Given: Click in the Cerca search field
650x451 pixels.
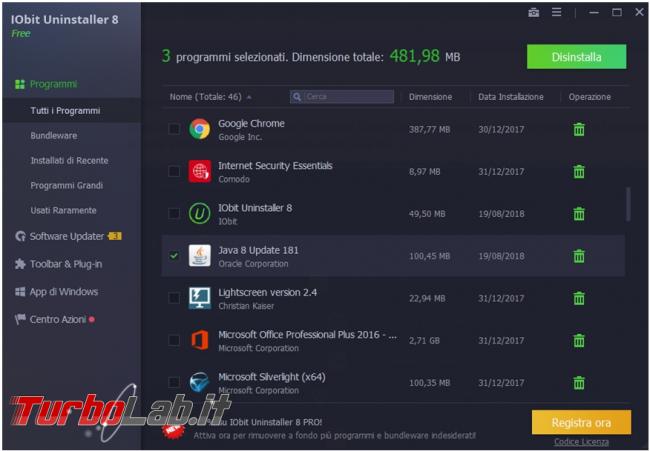Looking at the screenshot, I should coord(342,97).
